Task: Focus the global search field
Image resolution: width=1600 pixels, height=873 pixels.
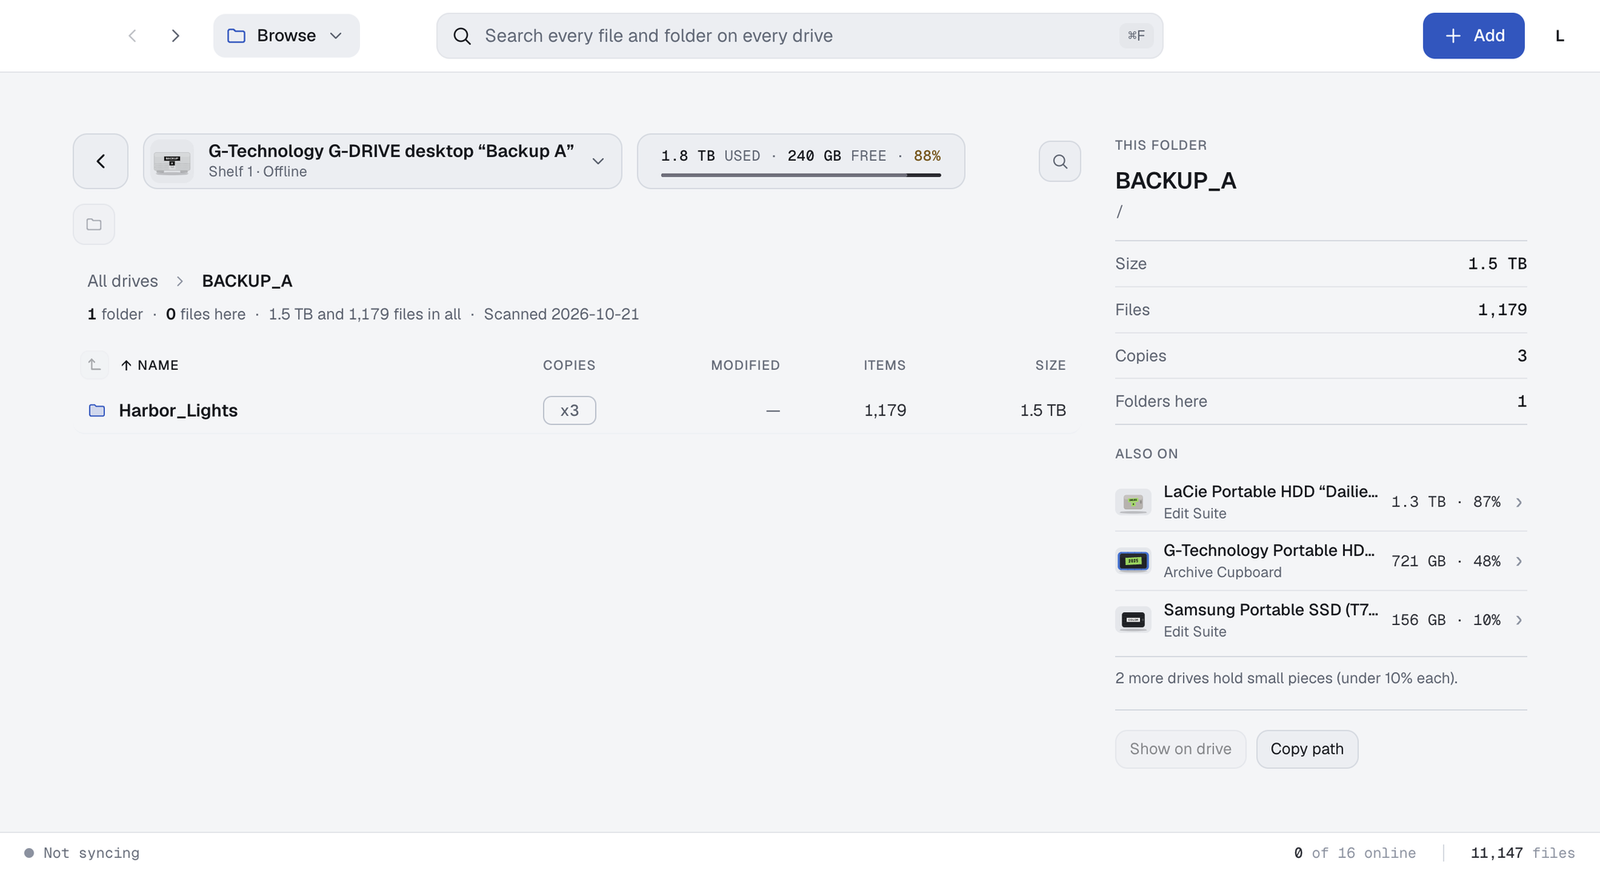Action: click(x=799, y=36)
